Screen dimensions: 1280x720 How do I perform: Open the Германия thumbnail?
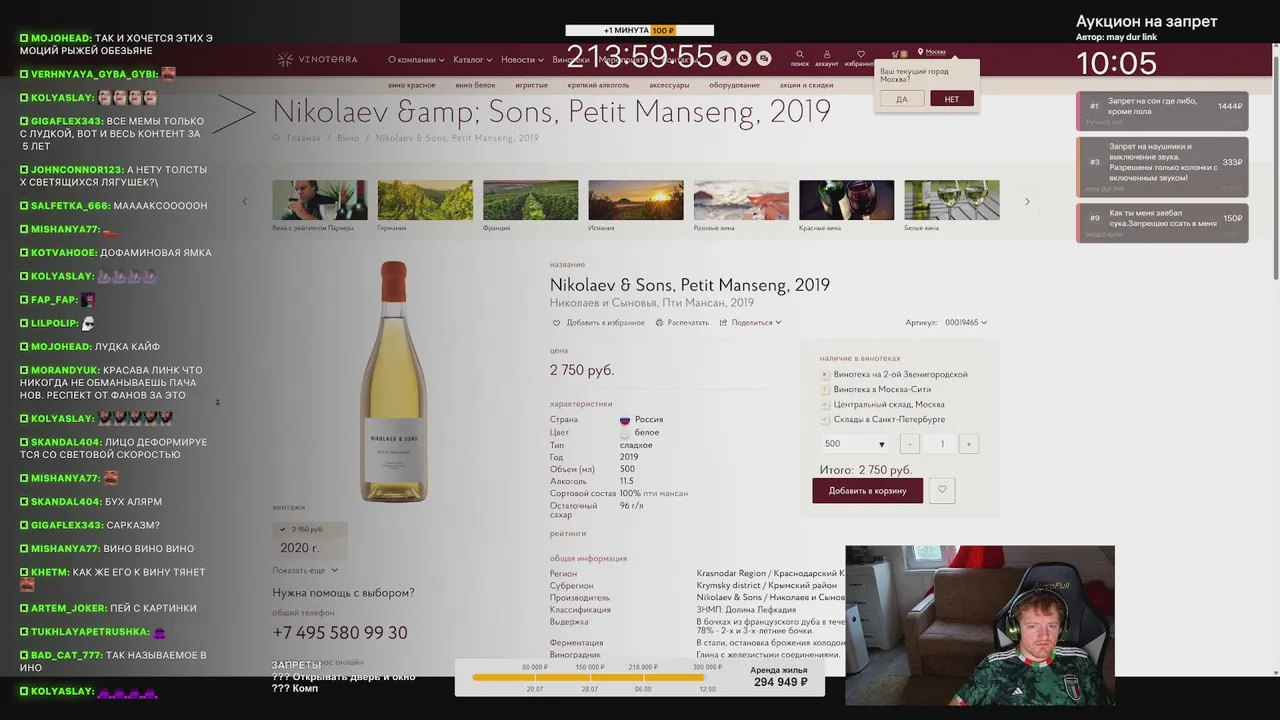(x=425, y=200)
